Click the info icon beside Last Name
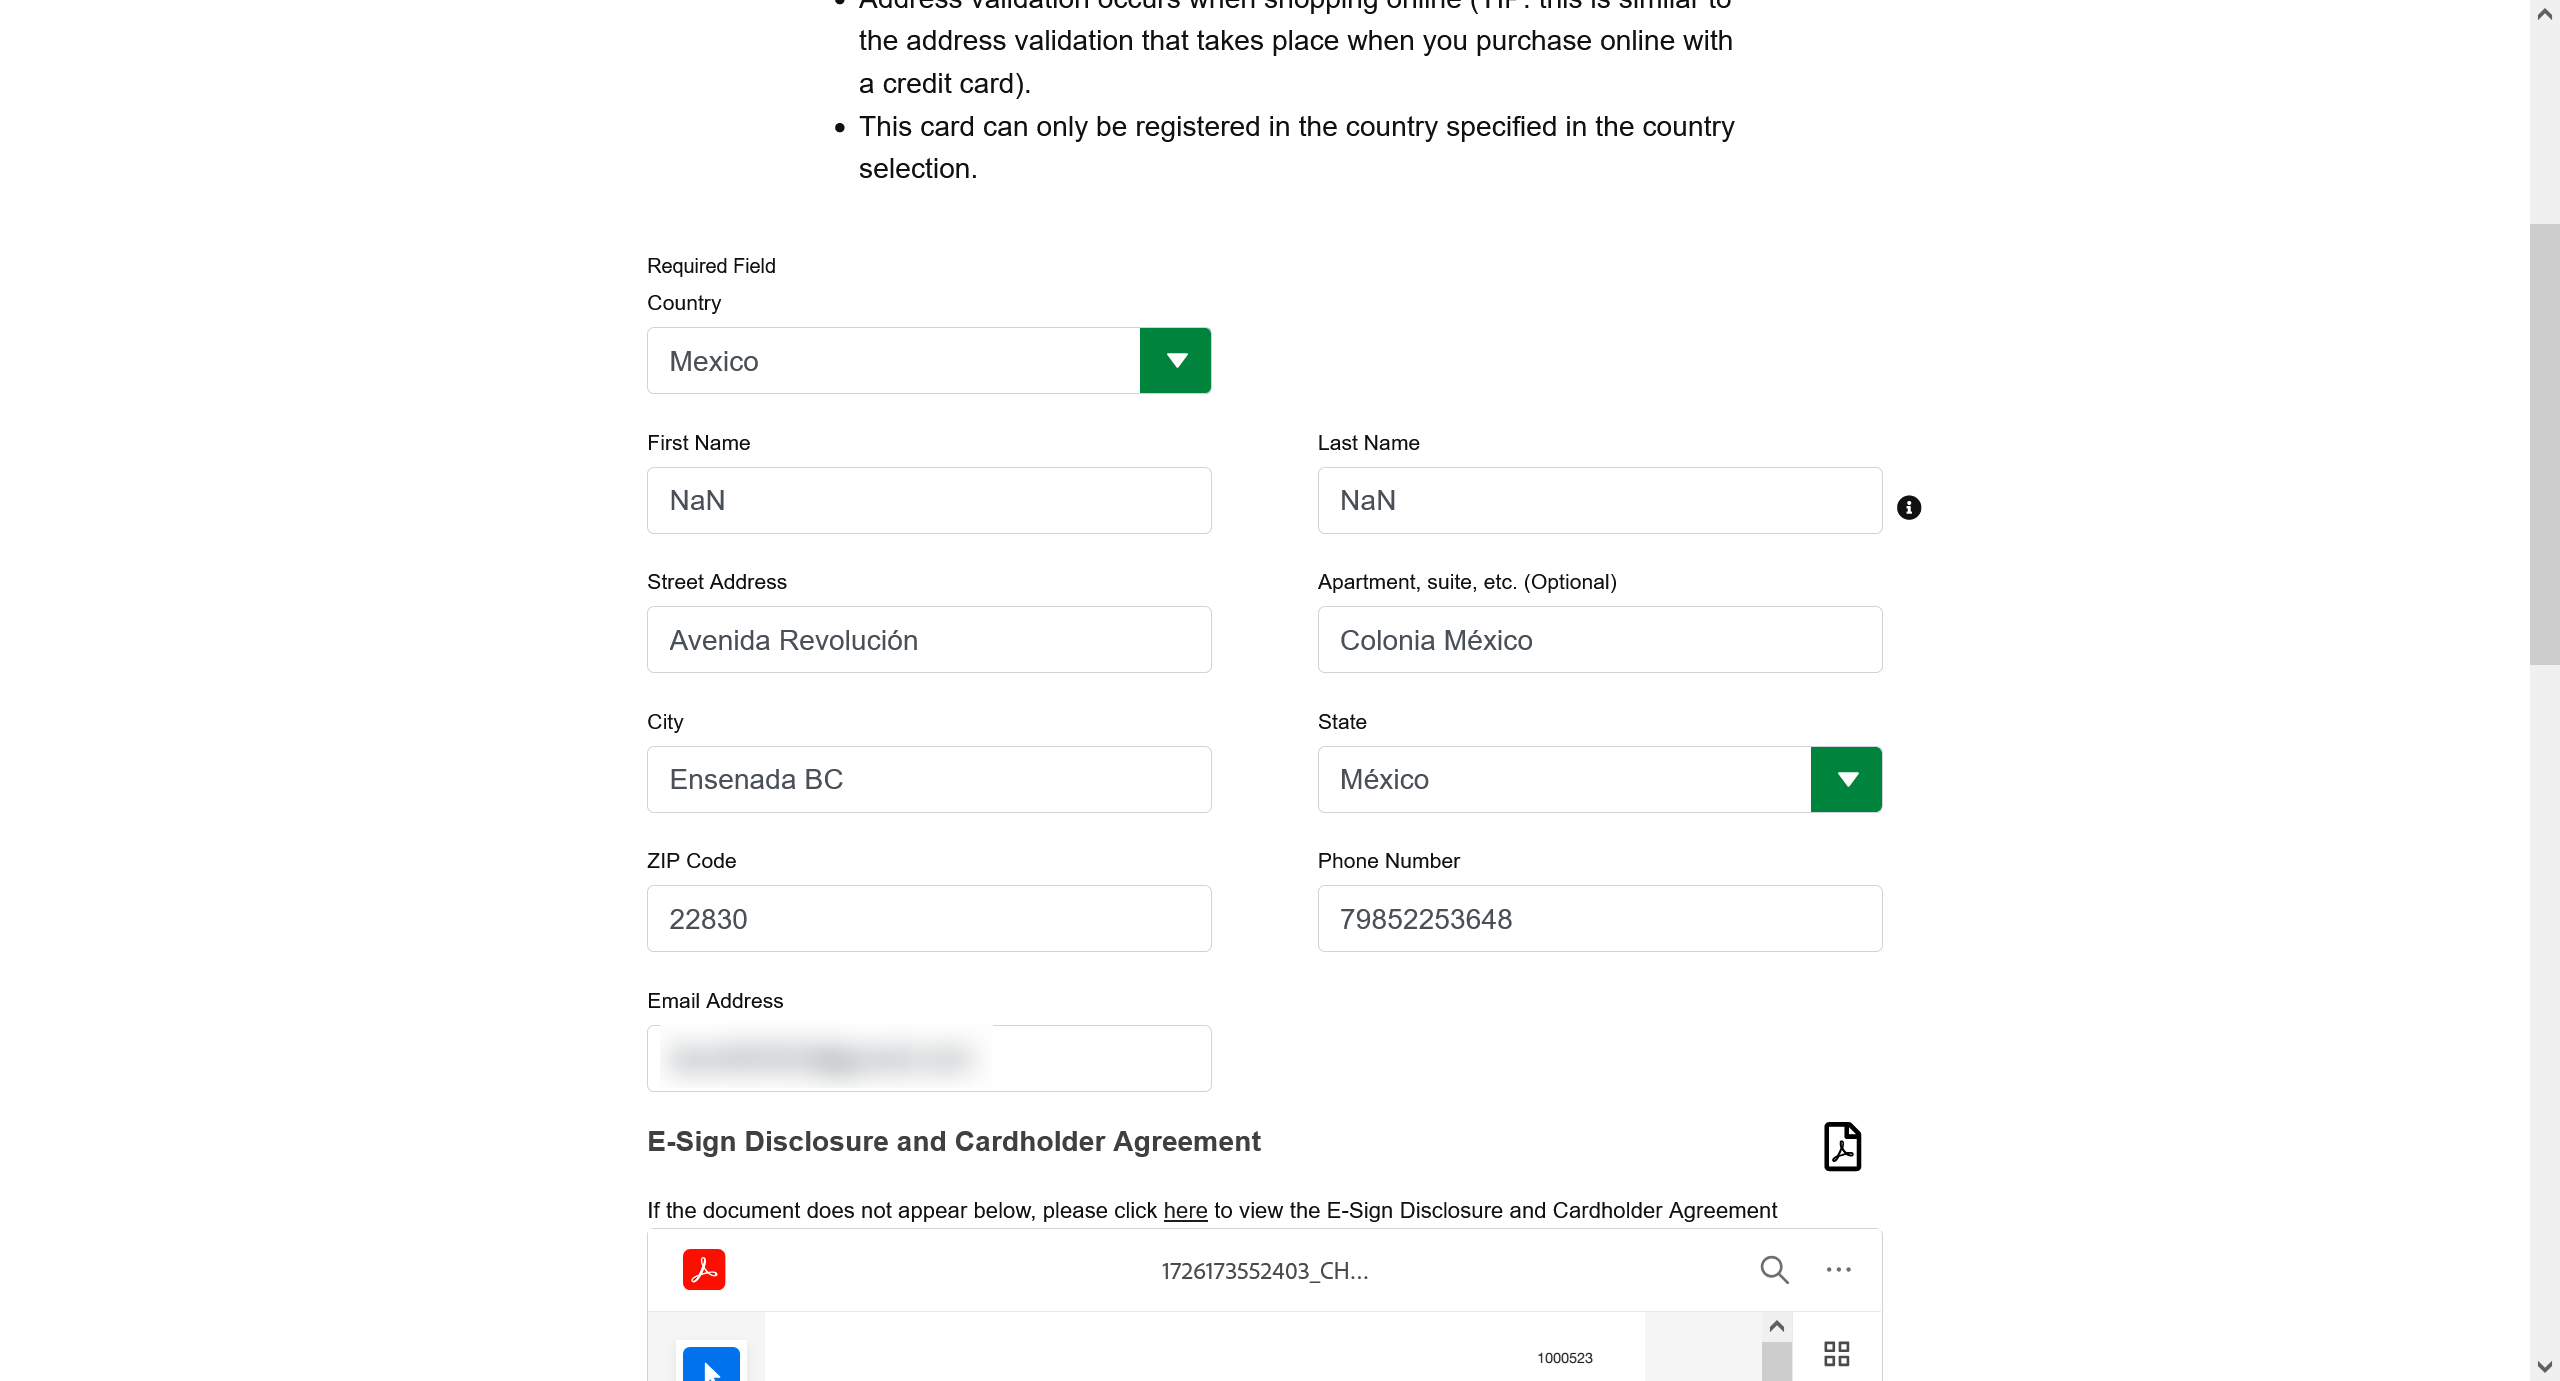The width and height of the screenshot is (2560, 1381). [x=1908, y=508]
